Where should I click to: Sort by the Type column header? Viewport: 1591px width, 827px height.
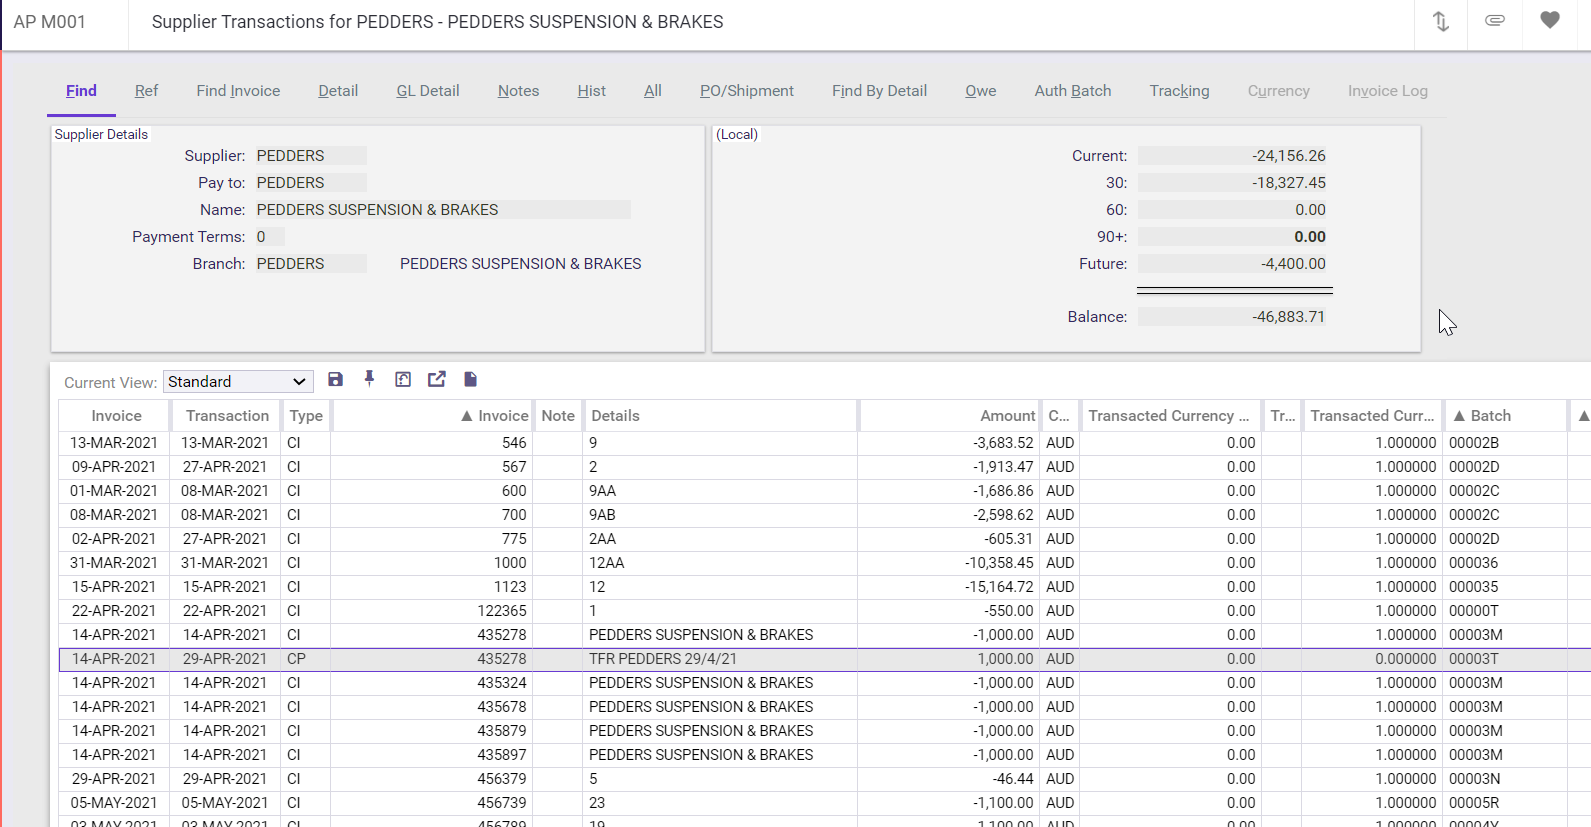[x=306, y=416]
